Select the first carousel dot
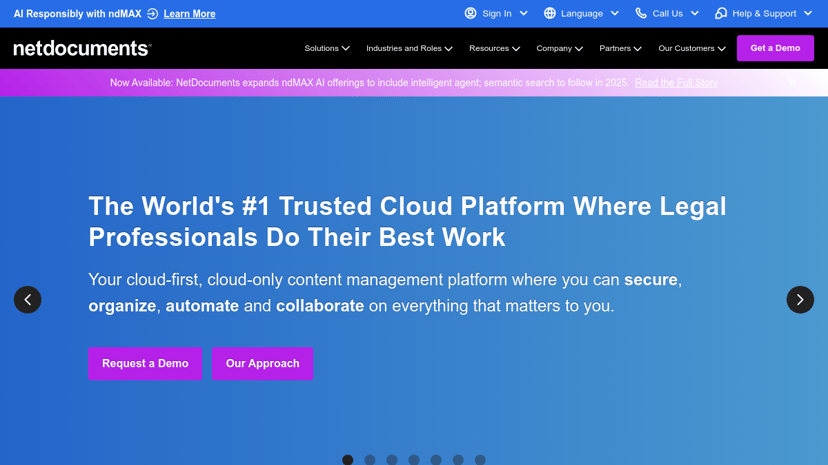 pyautogui.click(x=347, y=460)
